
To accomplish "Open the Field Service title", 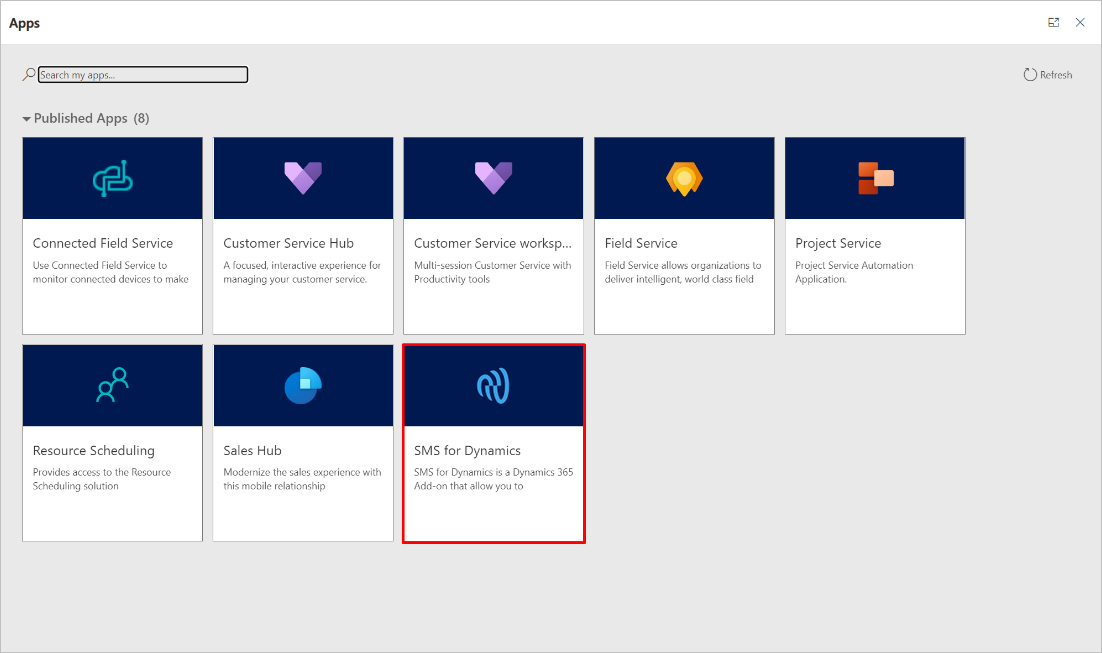I will pos(641,243).
